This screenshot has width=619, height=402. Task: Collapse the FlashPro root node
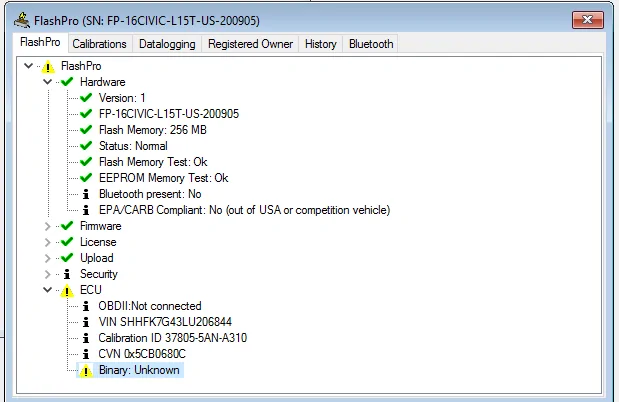(x=28, y=66)
